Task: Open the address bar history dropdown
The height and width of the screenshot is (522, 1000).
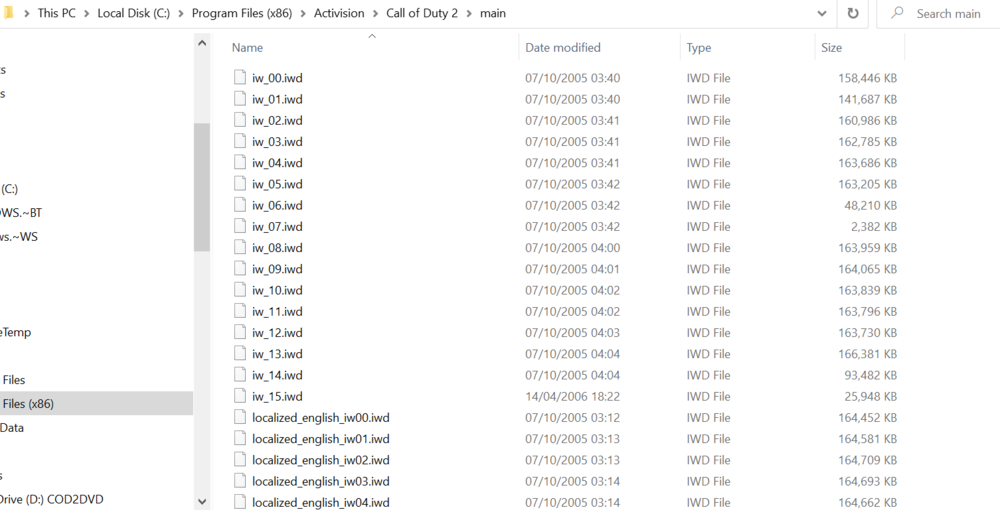Action: [821, 14]
